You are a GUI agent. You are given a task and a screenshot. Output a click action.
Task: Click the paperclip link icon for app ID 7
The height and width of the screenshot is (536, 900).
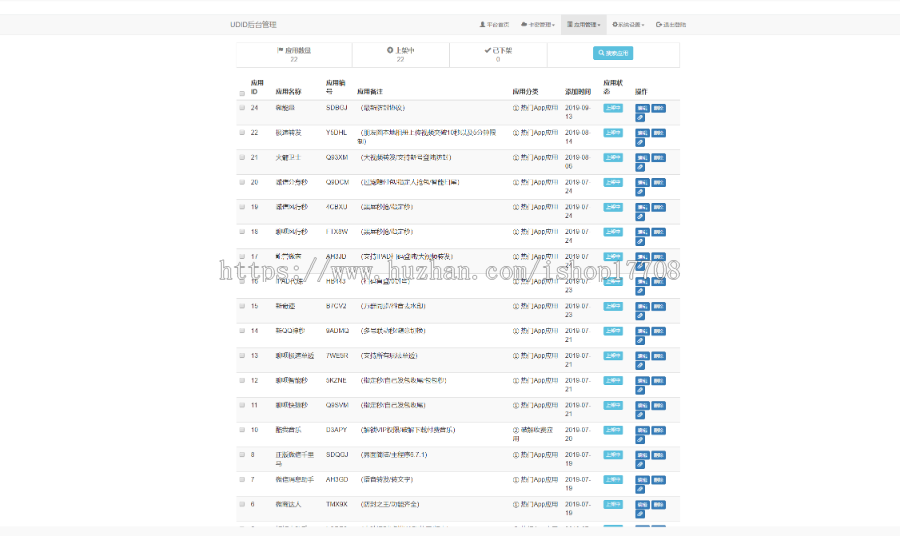[x=640, y=489]
